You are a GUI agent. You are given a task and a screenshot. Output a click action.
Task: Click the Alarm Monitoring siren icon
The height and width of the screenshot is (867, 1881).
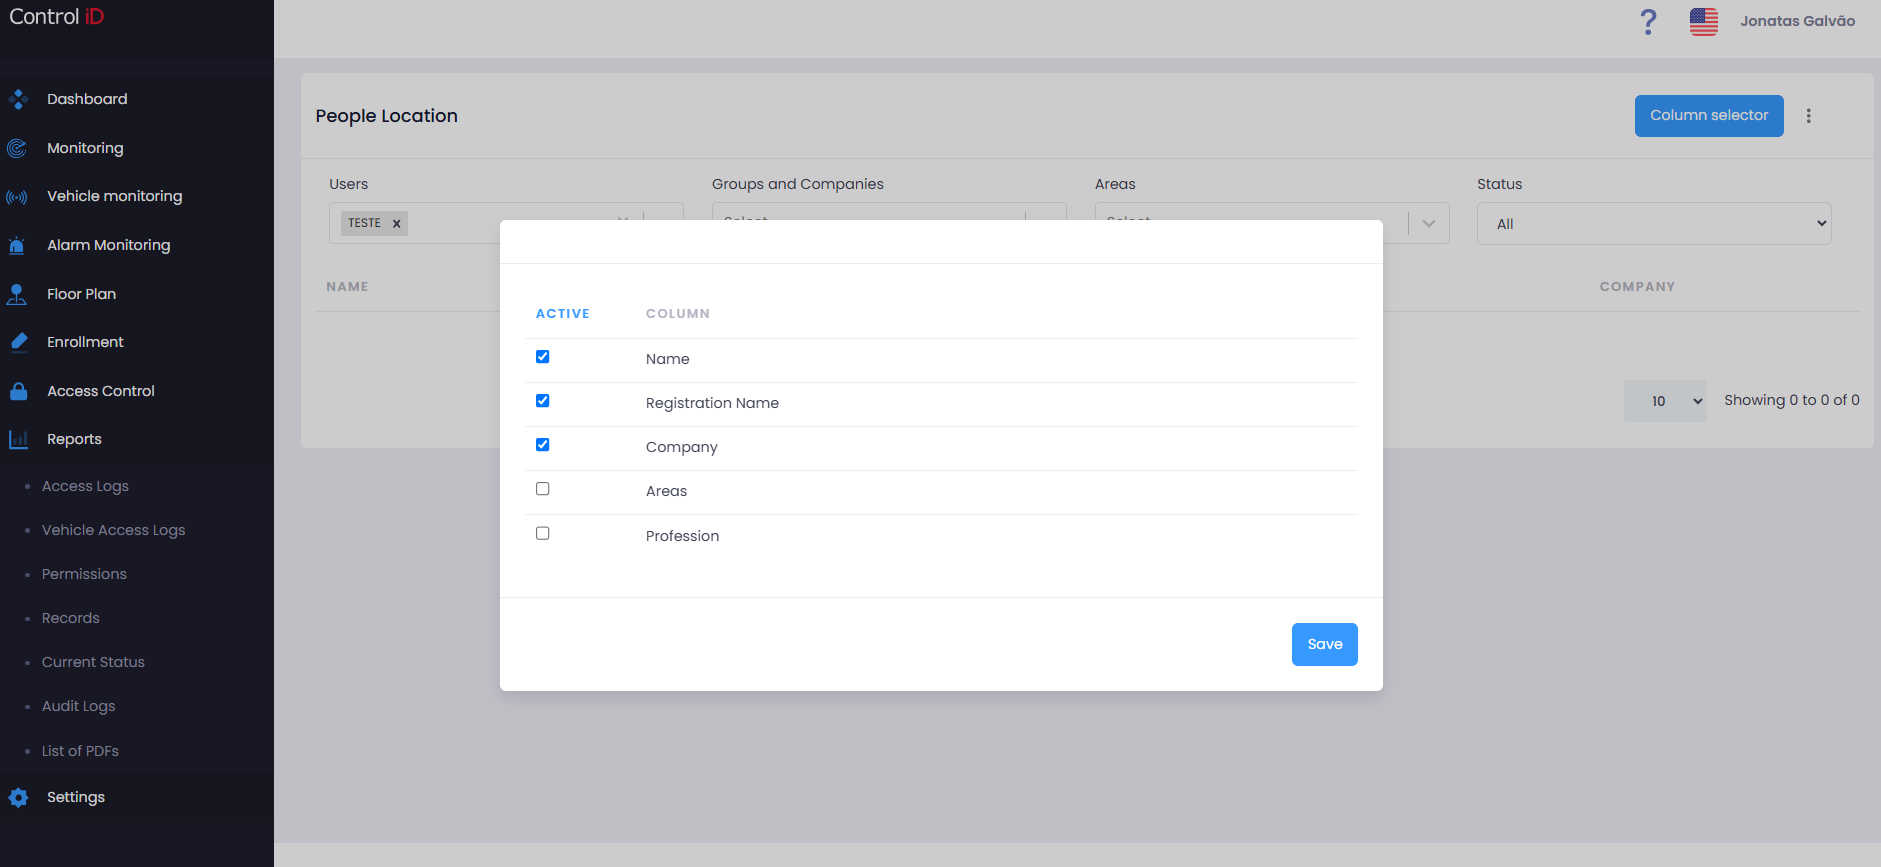[17, 245]
